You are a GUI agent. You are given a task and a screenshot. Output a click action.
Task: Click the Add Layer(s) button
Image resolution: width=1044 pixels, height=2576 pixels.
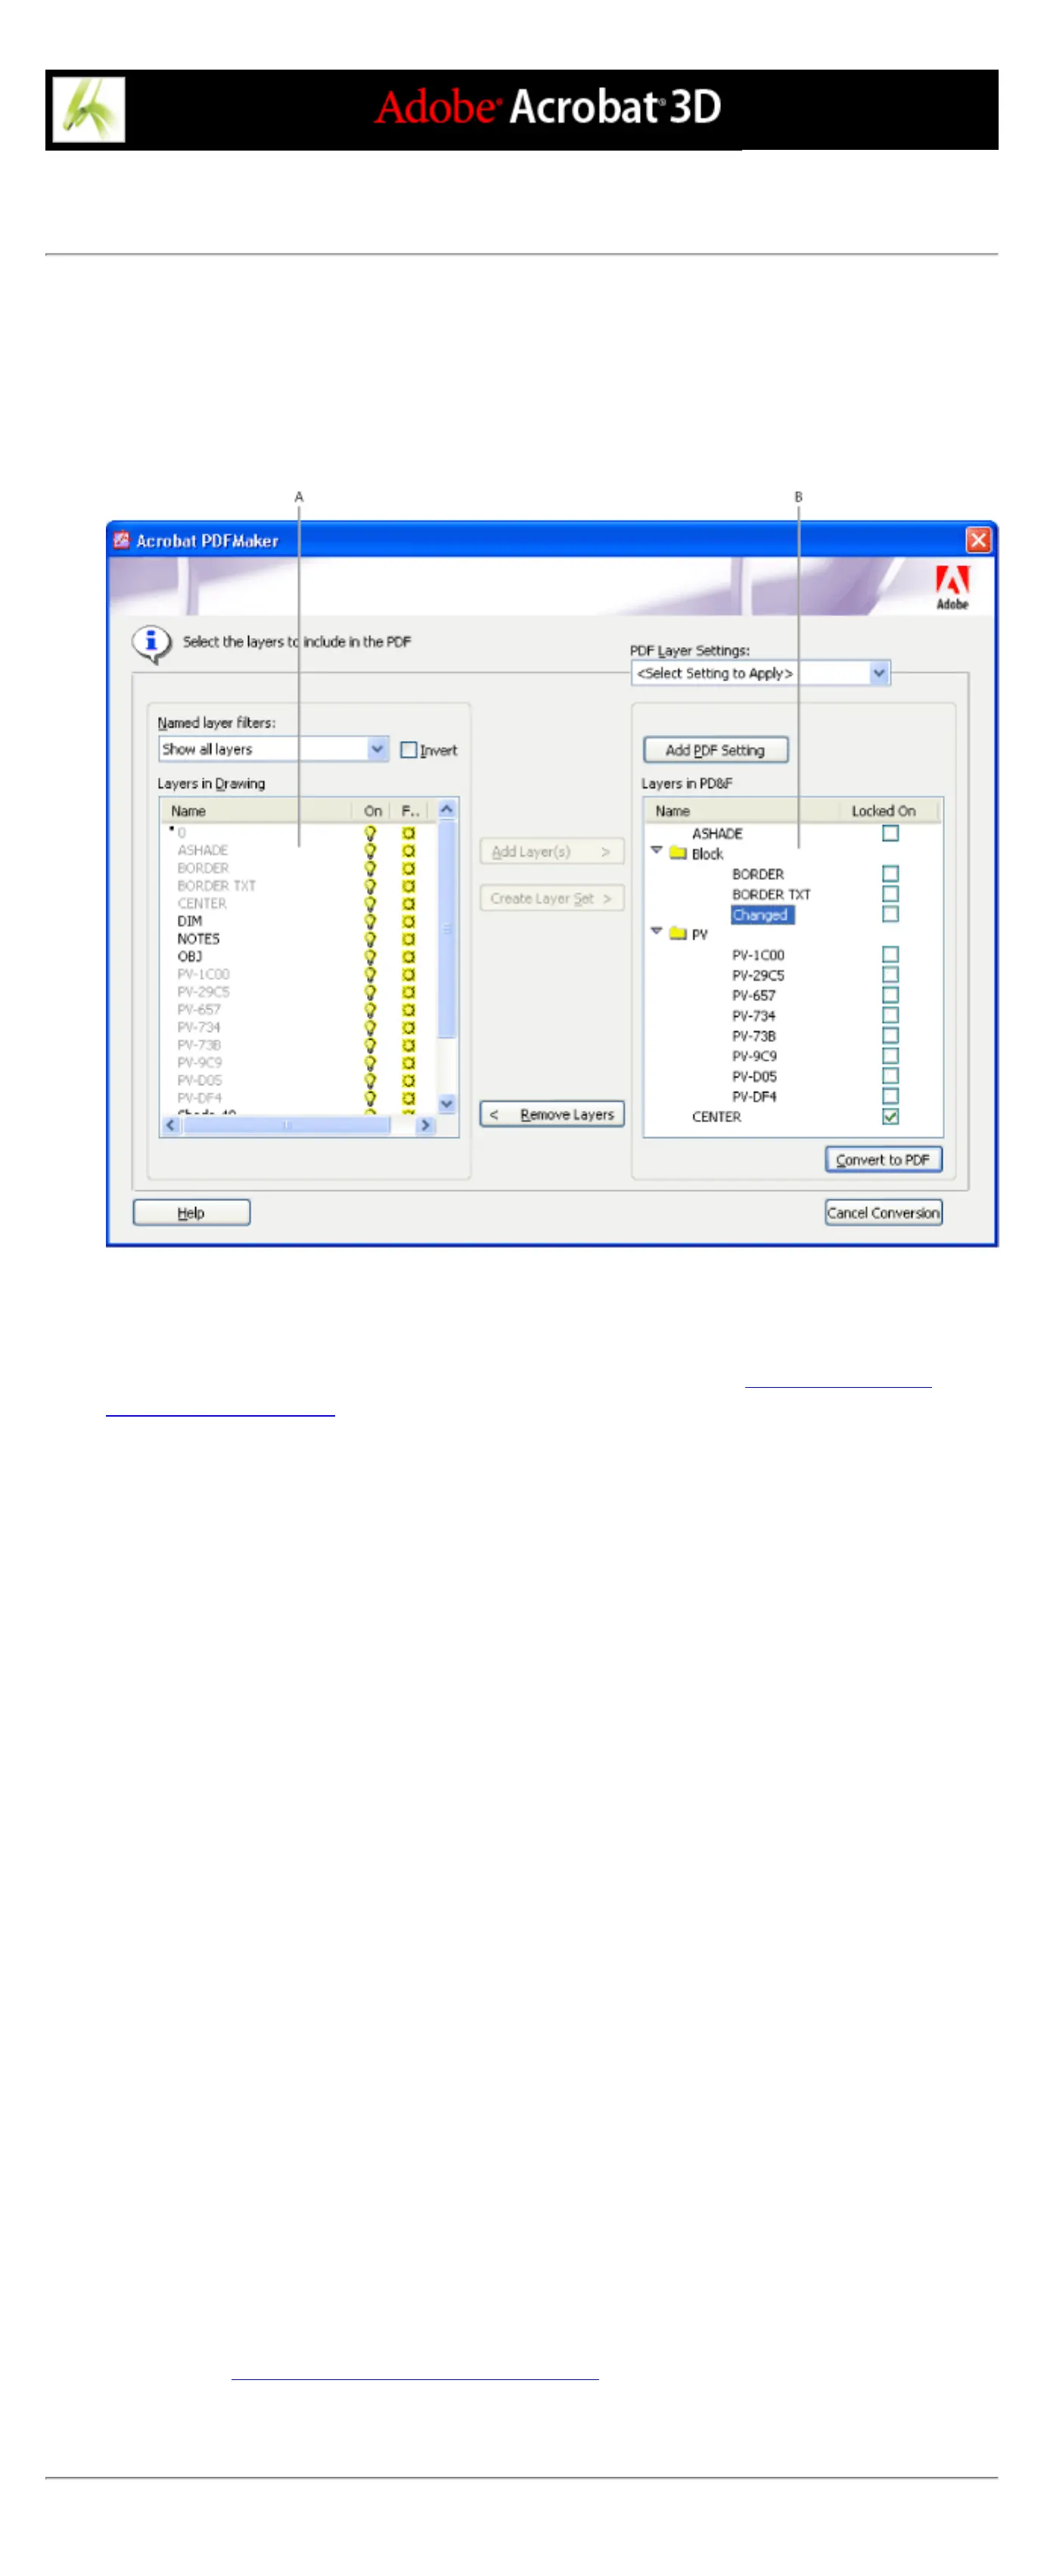552,851
